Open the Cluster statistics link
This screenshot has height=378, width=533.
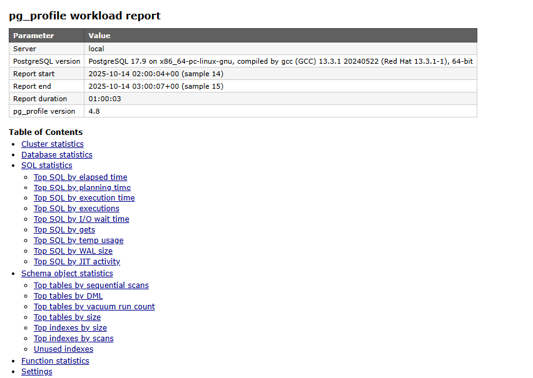click(x=52, y=144)
